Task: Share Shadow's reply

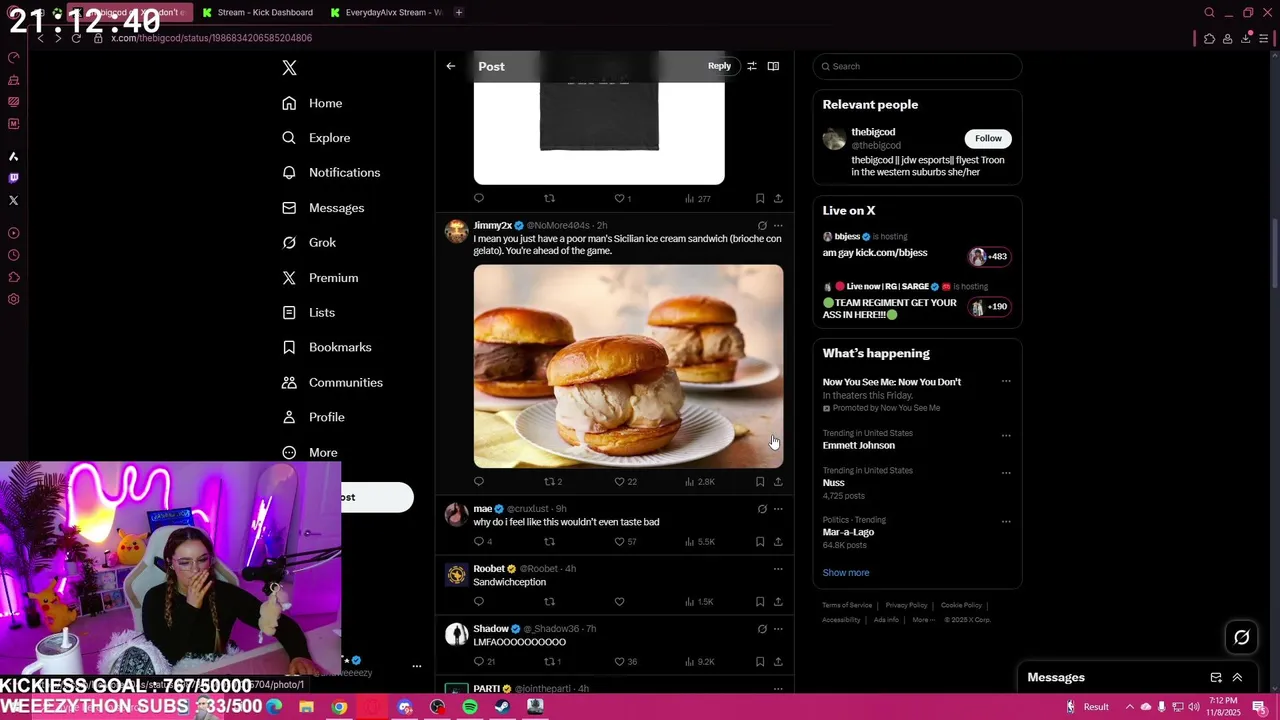Action: point(778,662)
